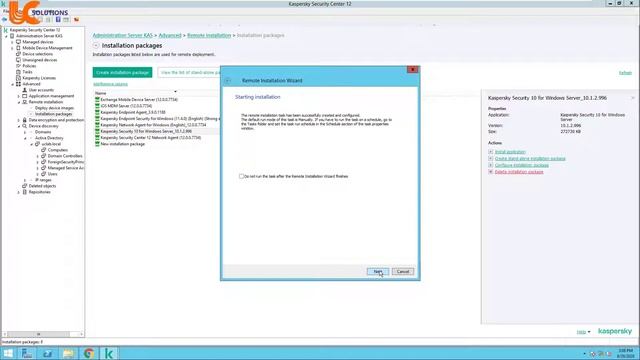Screen dimensions: 640x360
Task: Select Kaspersky Network Agent for Windows package
Action: click(x=153, y=125)
